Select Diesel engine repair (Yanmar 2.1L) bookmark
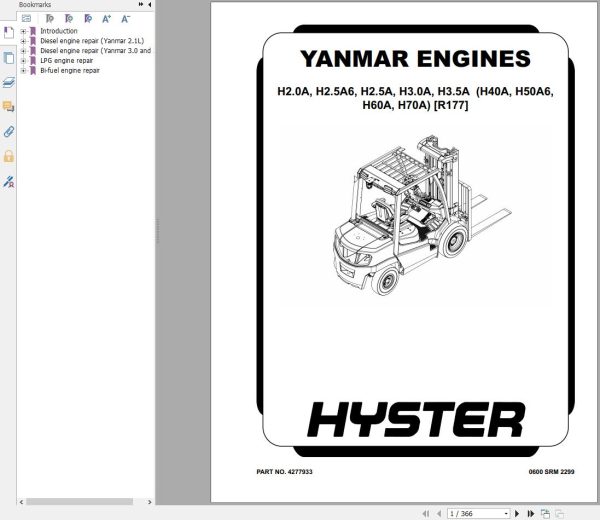Screen dimensions: 600x520 pyautogui.click(x=92, y=41)
